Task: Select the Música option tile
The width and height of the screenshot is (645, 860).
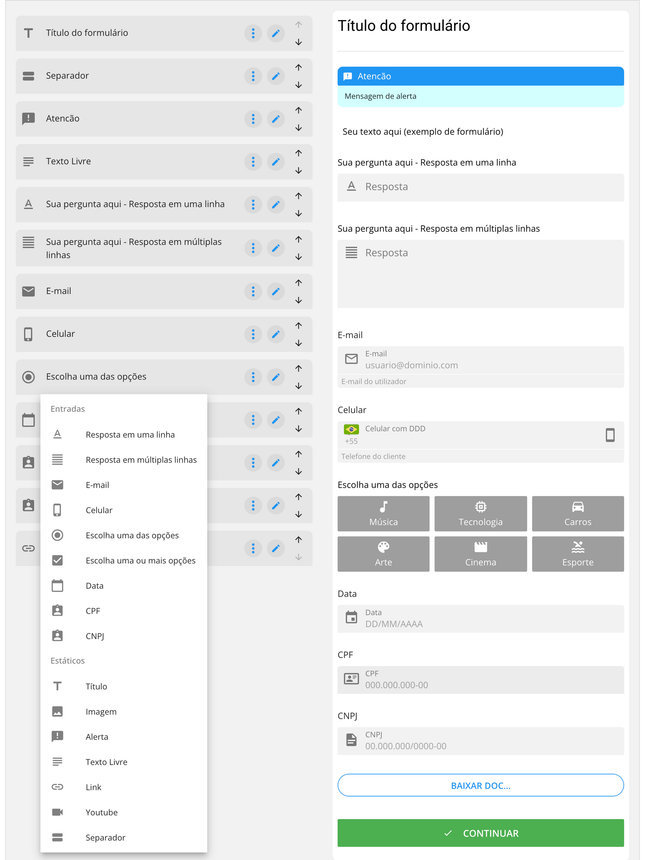Action: pyautogui.click(x=383, y=513)
